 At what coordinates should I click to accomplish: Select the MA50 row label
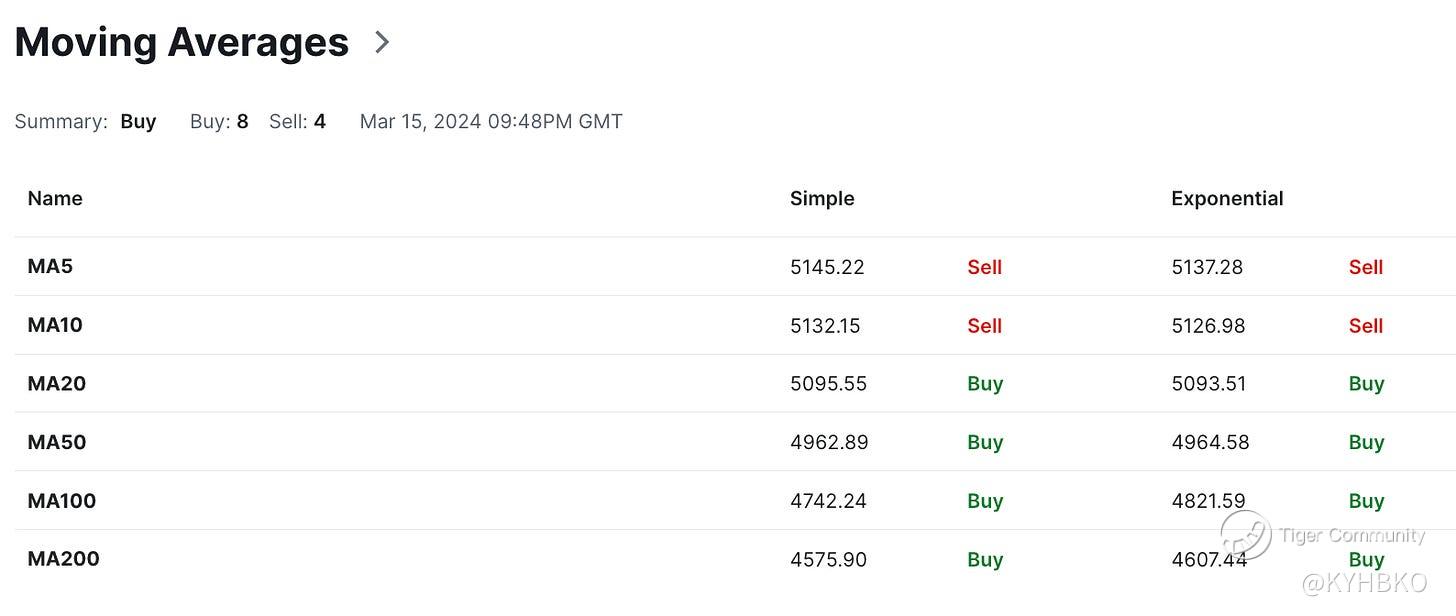pos(57,442)
